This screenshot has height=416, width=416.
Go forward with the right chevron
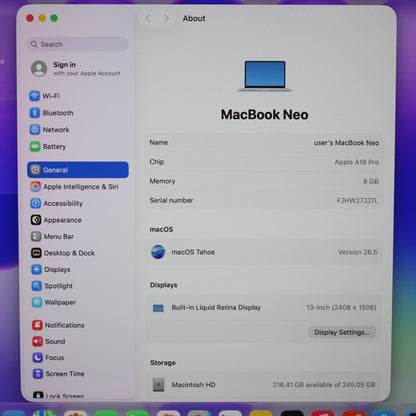coord(166,18)
